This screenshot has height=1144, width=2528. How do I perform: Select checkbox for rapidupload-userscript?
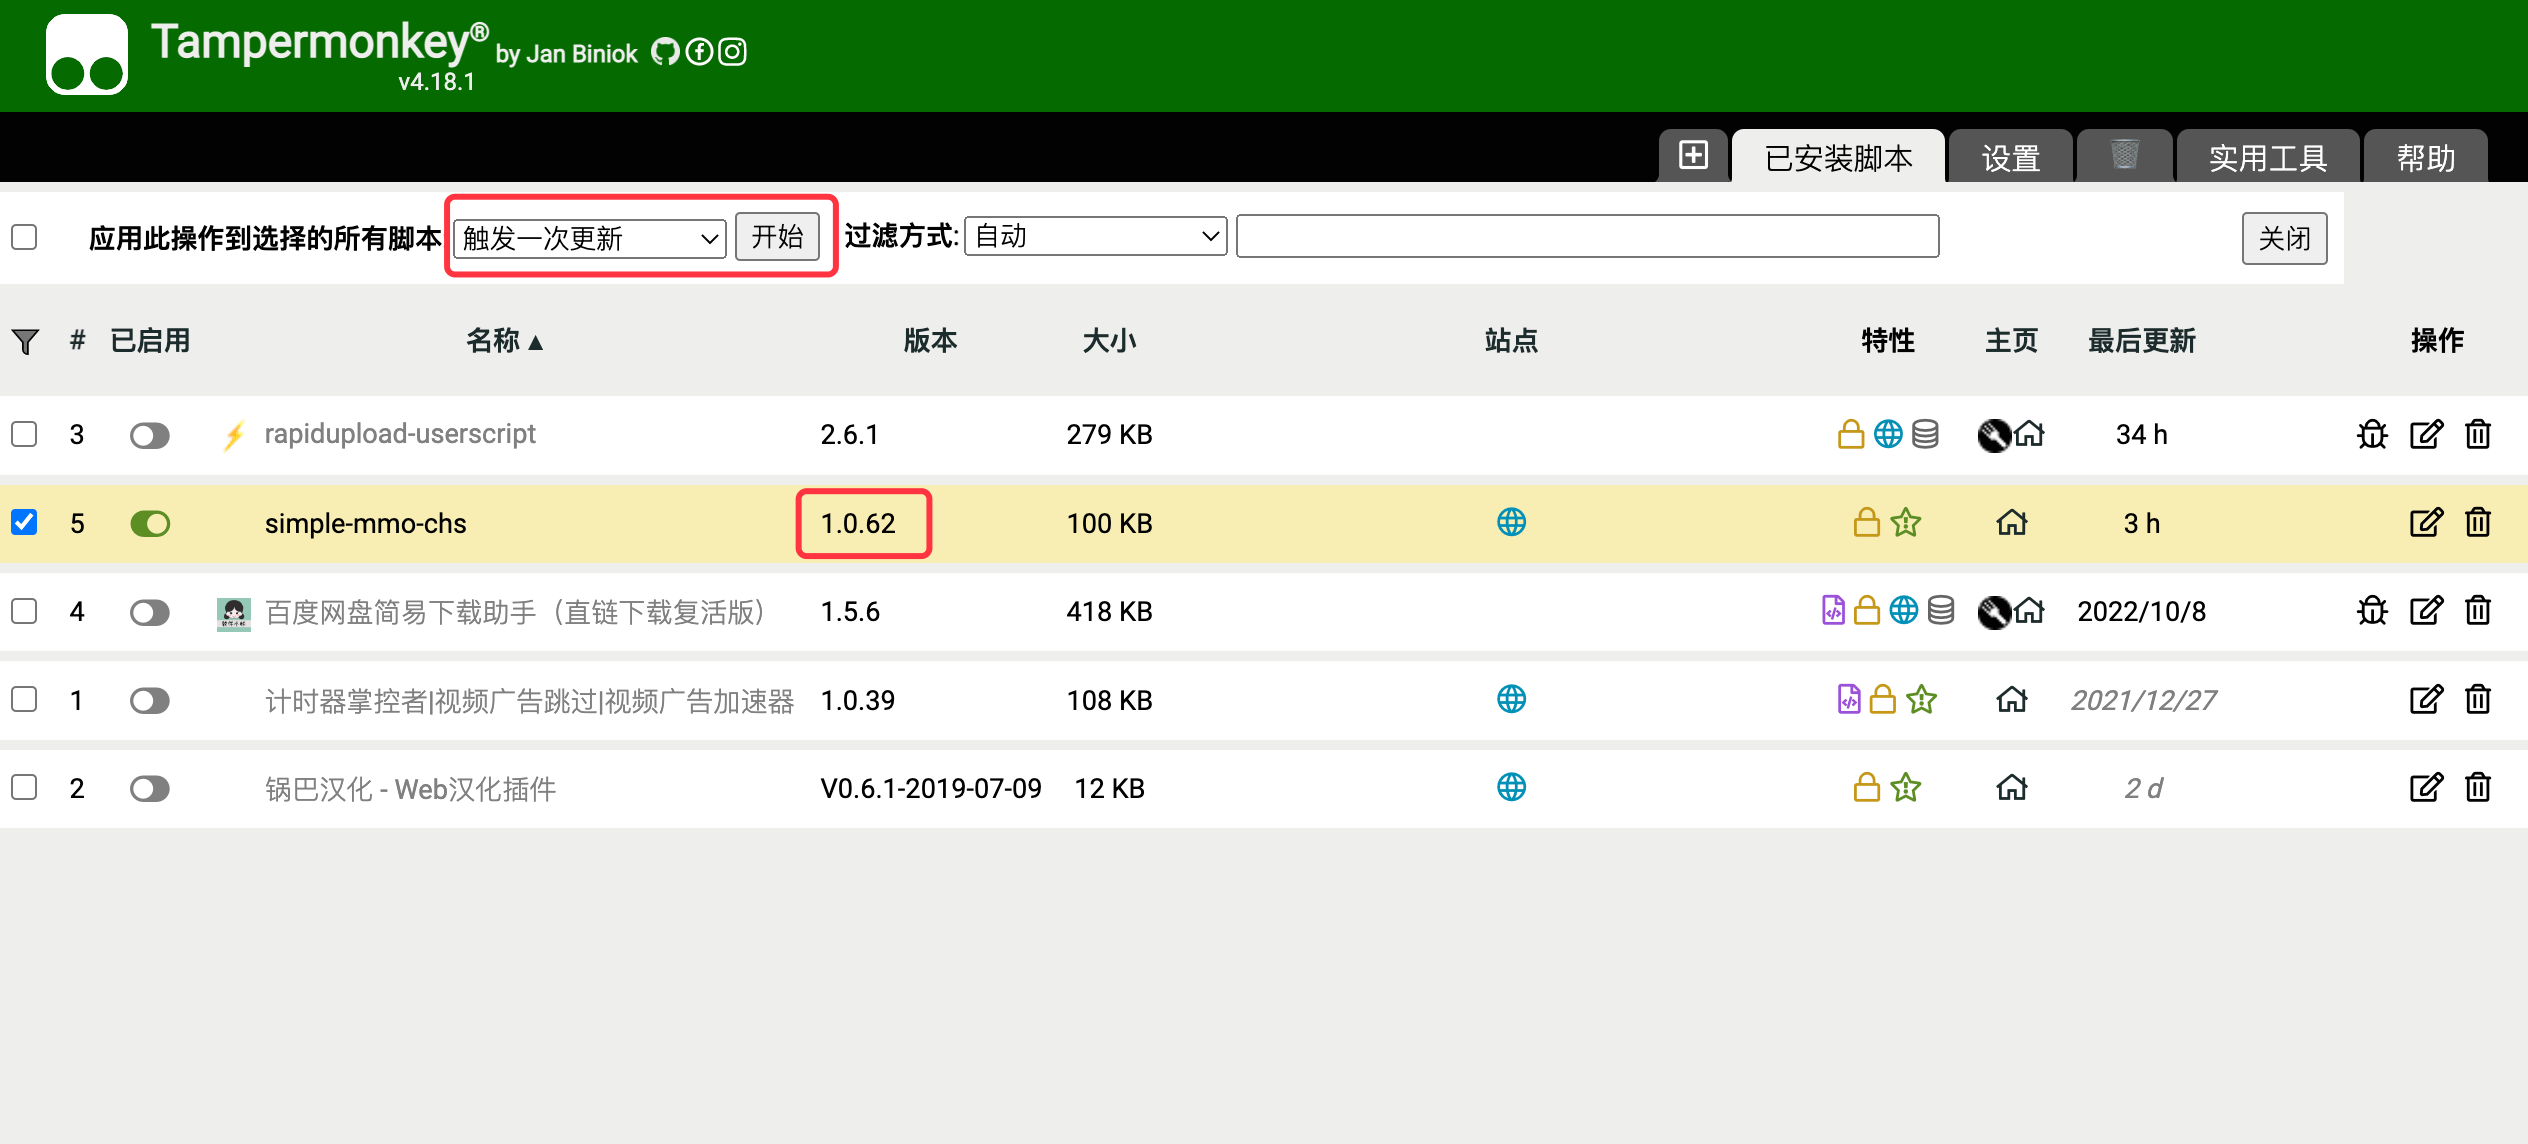coord(24,434)
